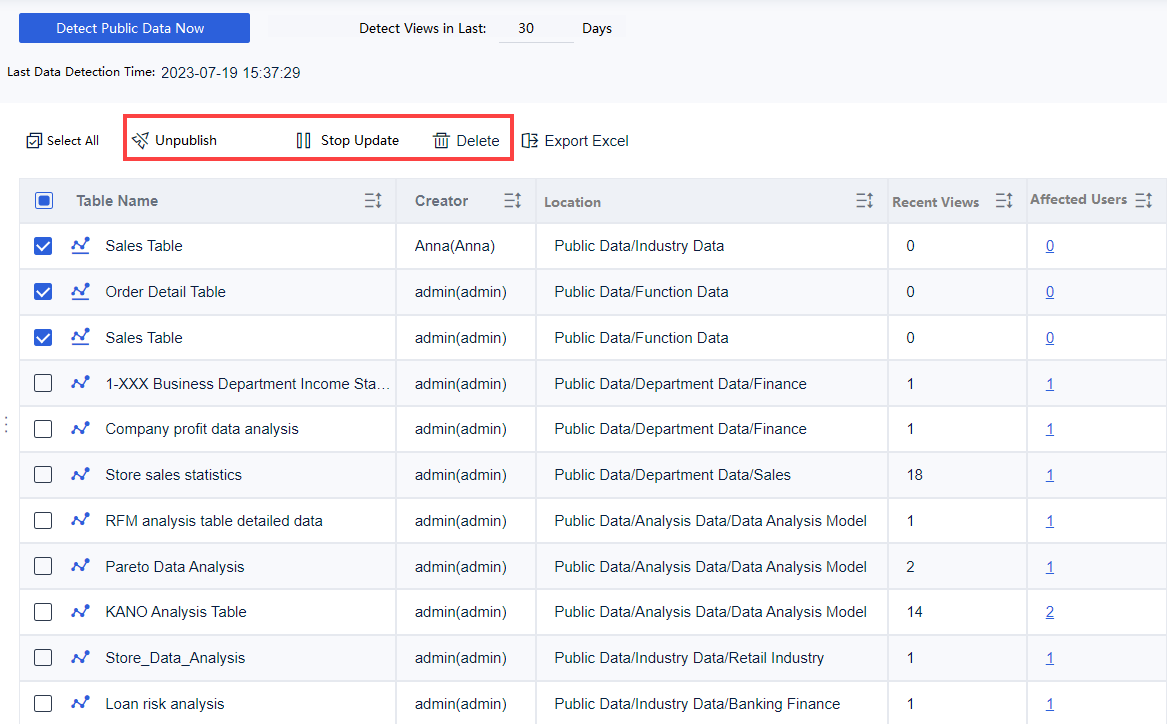Delete selected tables with trash icon

[x=465, y=140]
